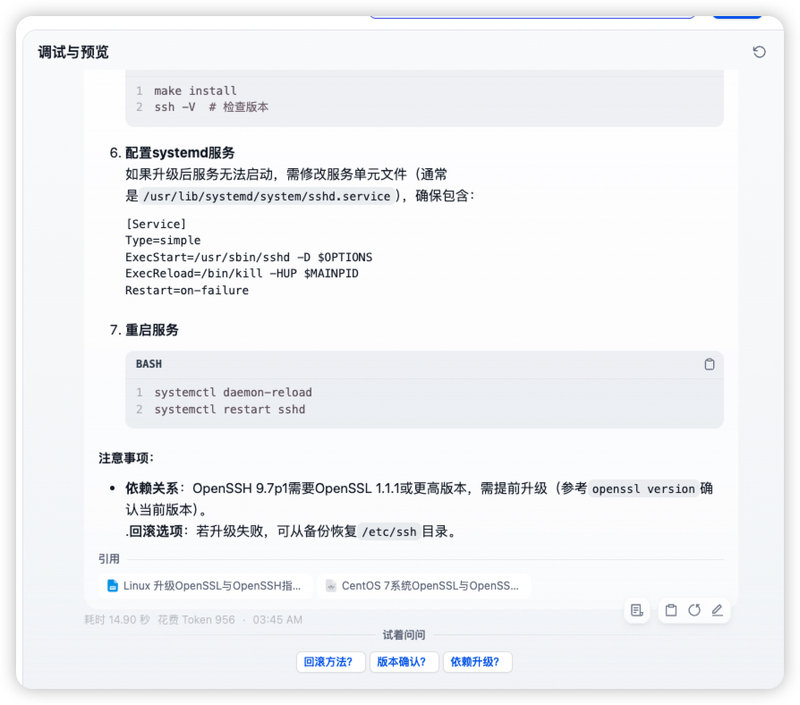Viewport: 800px width, 705px height.
Task: Click heading 7. 重启服务
Action: point(144,330)
